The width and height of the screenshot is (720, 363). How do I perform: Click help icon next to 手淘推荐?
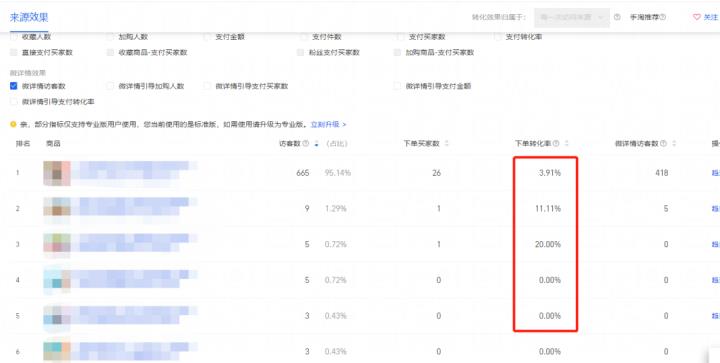pyautogui.click(x=663, y=17)
